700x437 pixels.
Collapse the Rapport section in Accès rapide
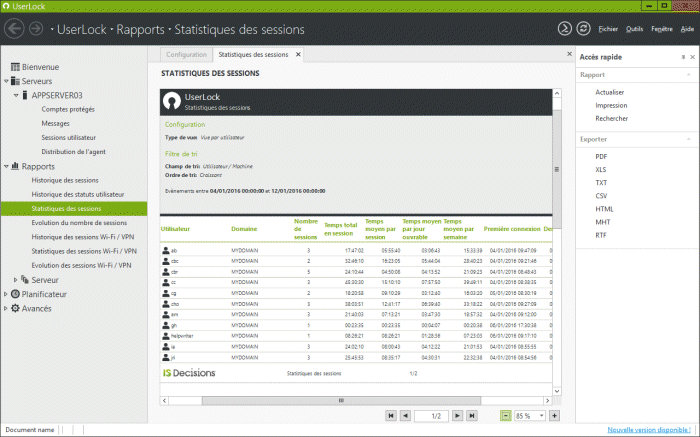689,75
